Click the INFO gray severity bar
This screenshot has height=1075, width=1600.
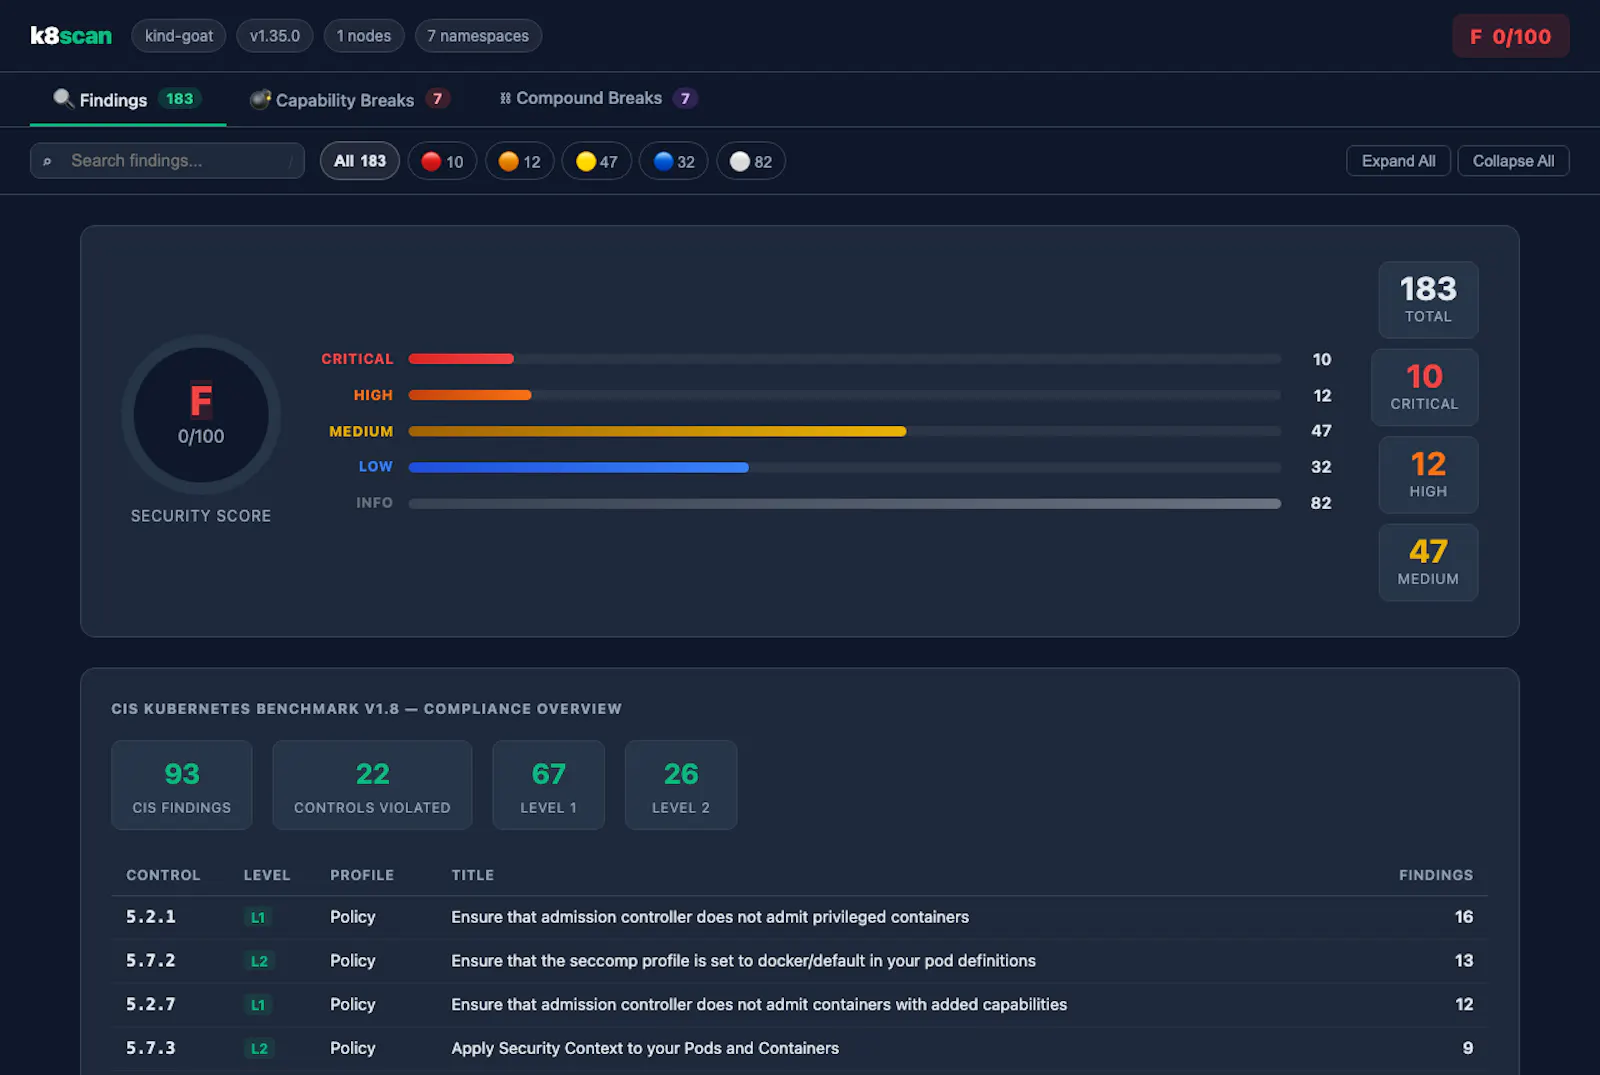pyautogui.click(x=845, y=503)
